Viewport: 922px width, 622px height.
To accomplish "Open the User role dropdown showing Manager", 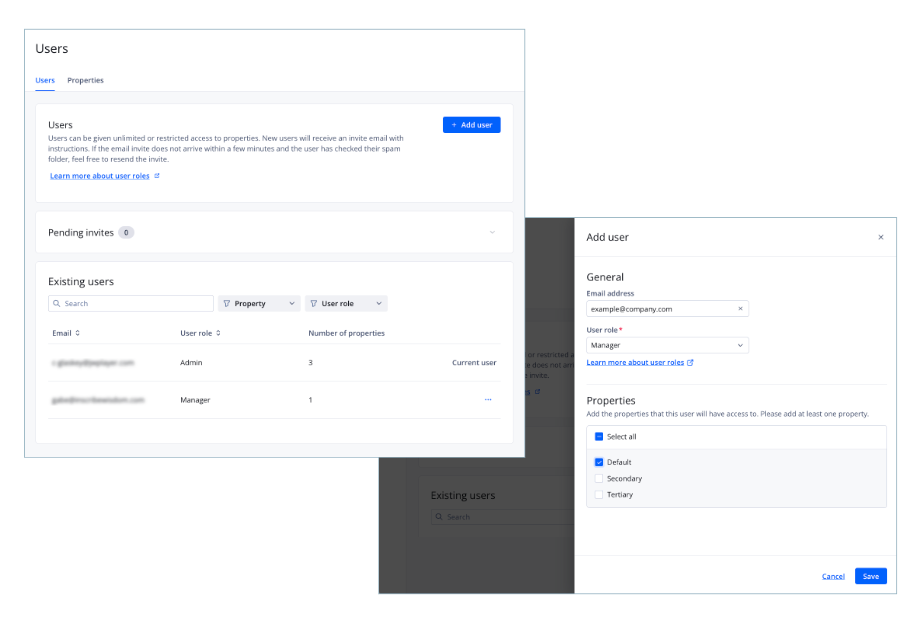I will pos(667,345).
